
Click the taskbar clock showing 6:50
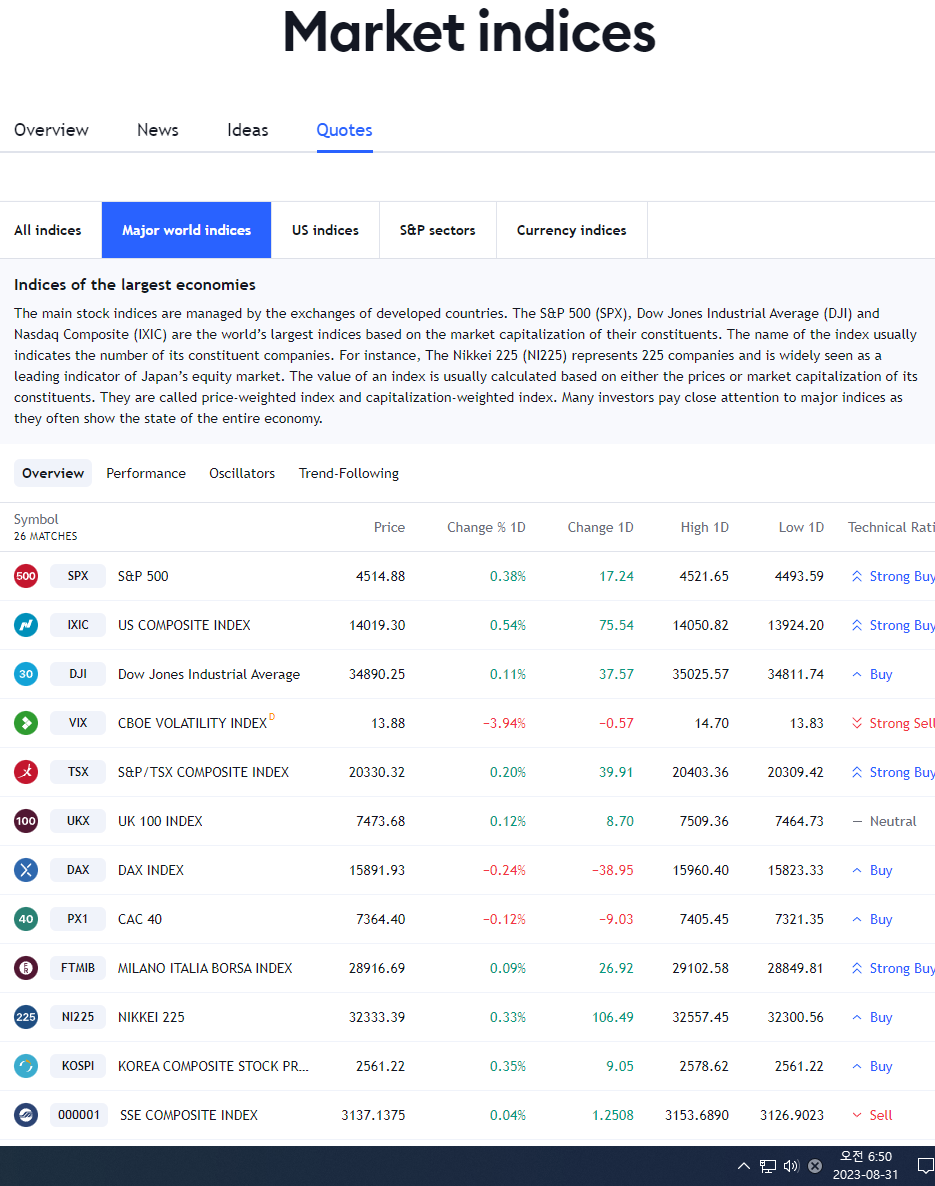coord(865,1166)
